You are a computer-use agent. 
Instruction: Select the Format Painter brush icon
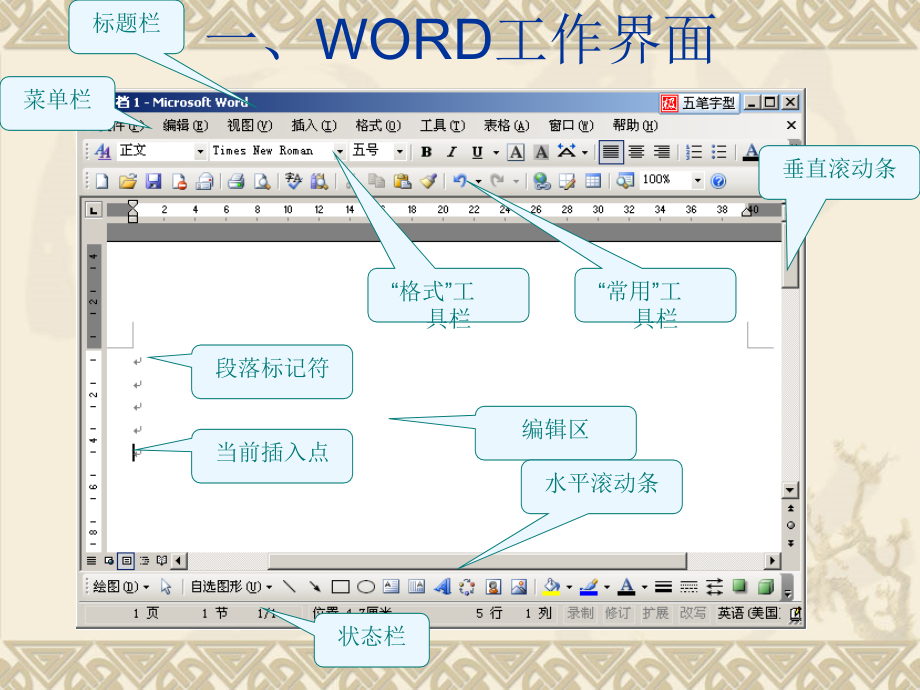point(428,181)
